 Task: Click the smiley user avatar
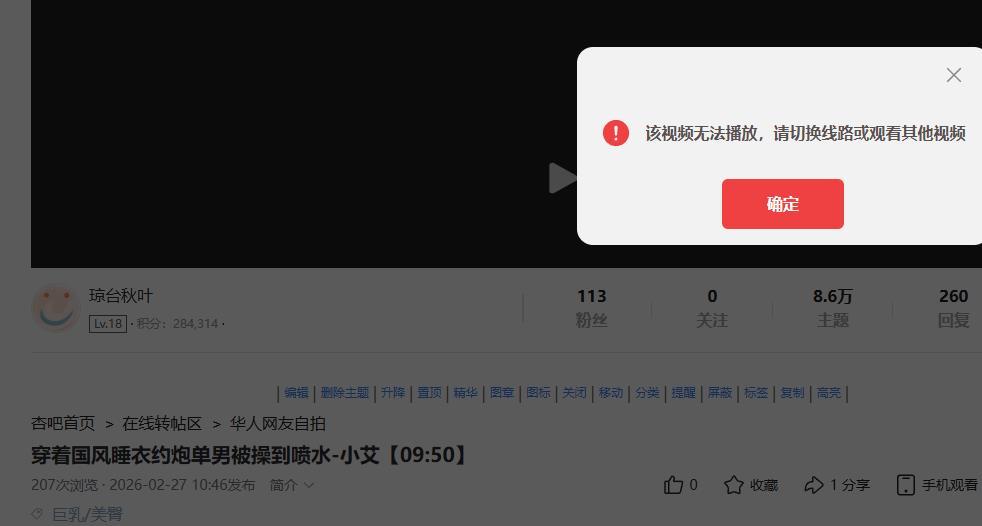(x=56, y=308)
